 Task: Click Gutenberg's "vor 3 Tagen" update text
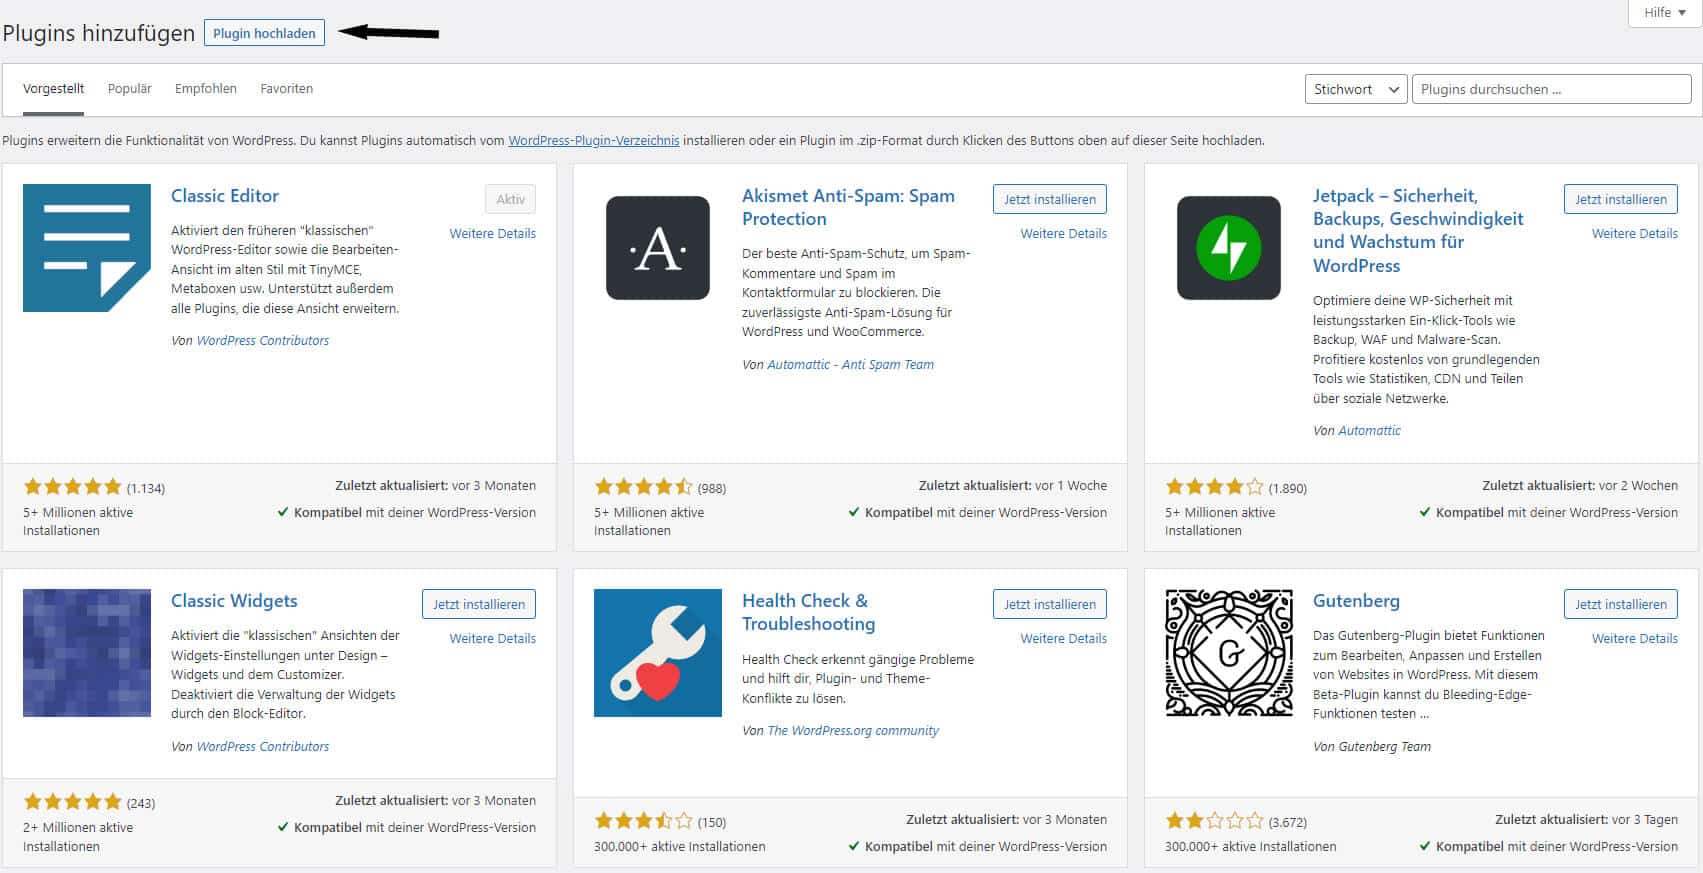1645,820
